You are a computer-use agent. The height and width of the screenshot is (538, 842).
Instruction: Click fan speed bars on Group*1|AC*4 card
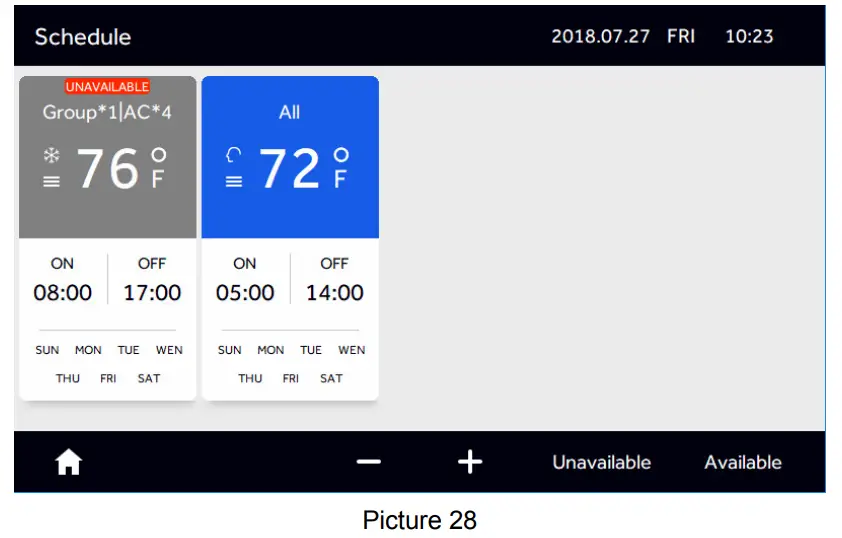point(51,182)
